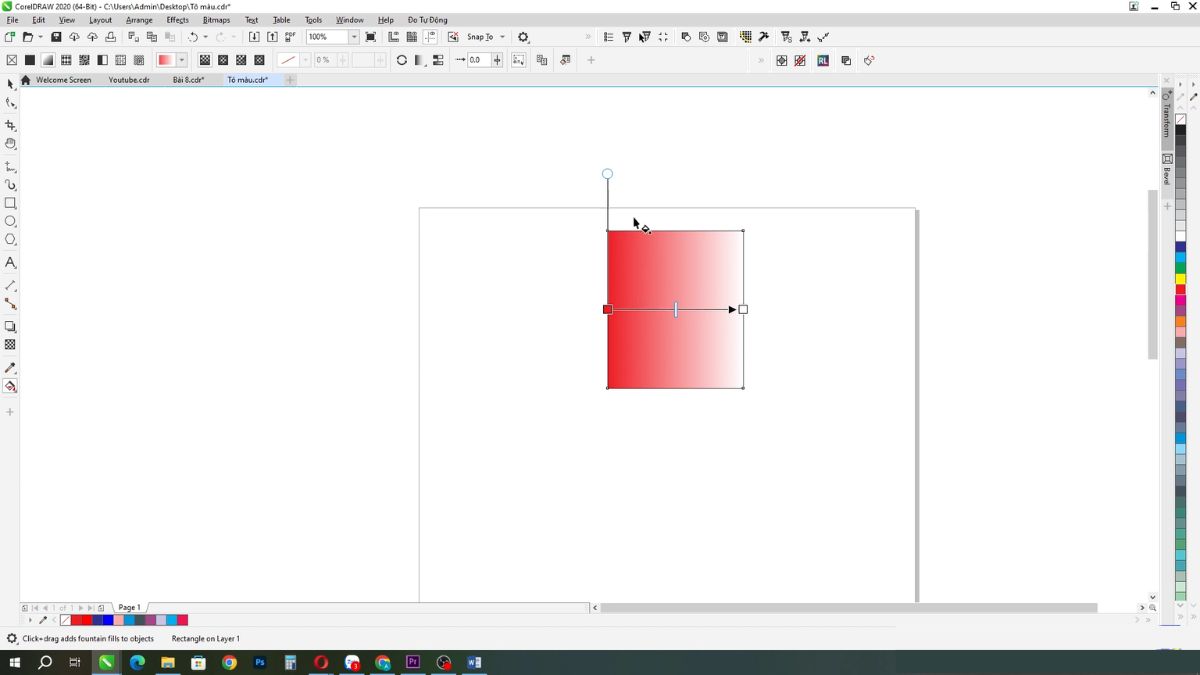Click the horizontal scrollbar below the canvas
Viewport: 1200px width, 675px height.
[848, 608]
